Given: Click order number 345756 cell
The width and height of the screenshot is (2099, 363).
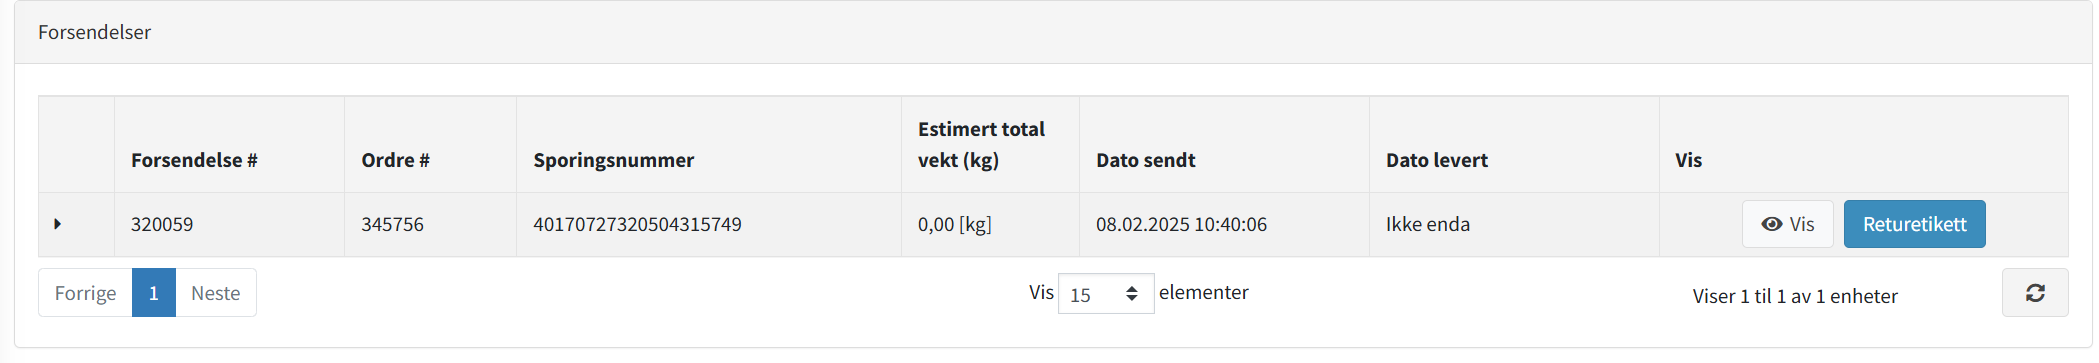Looking at the screenshot, I should click(430, 224).
